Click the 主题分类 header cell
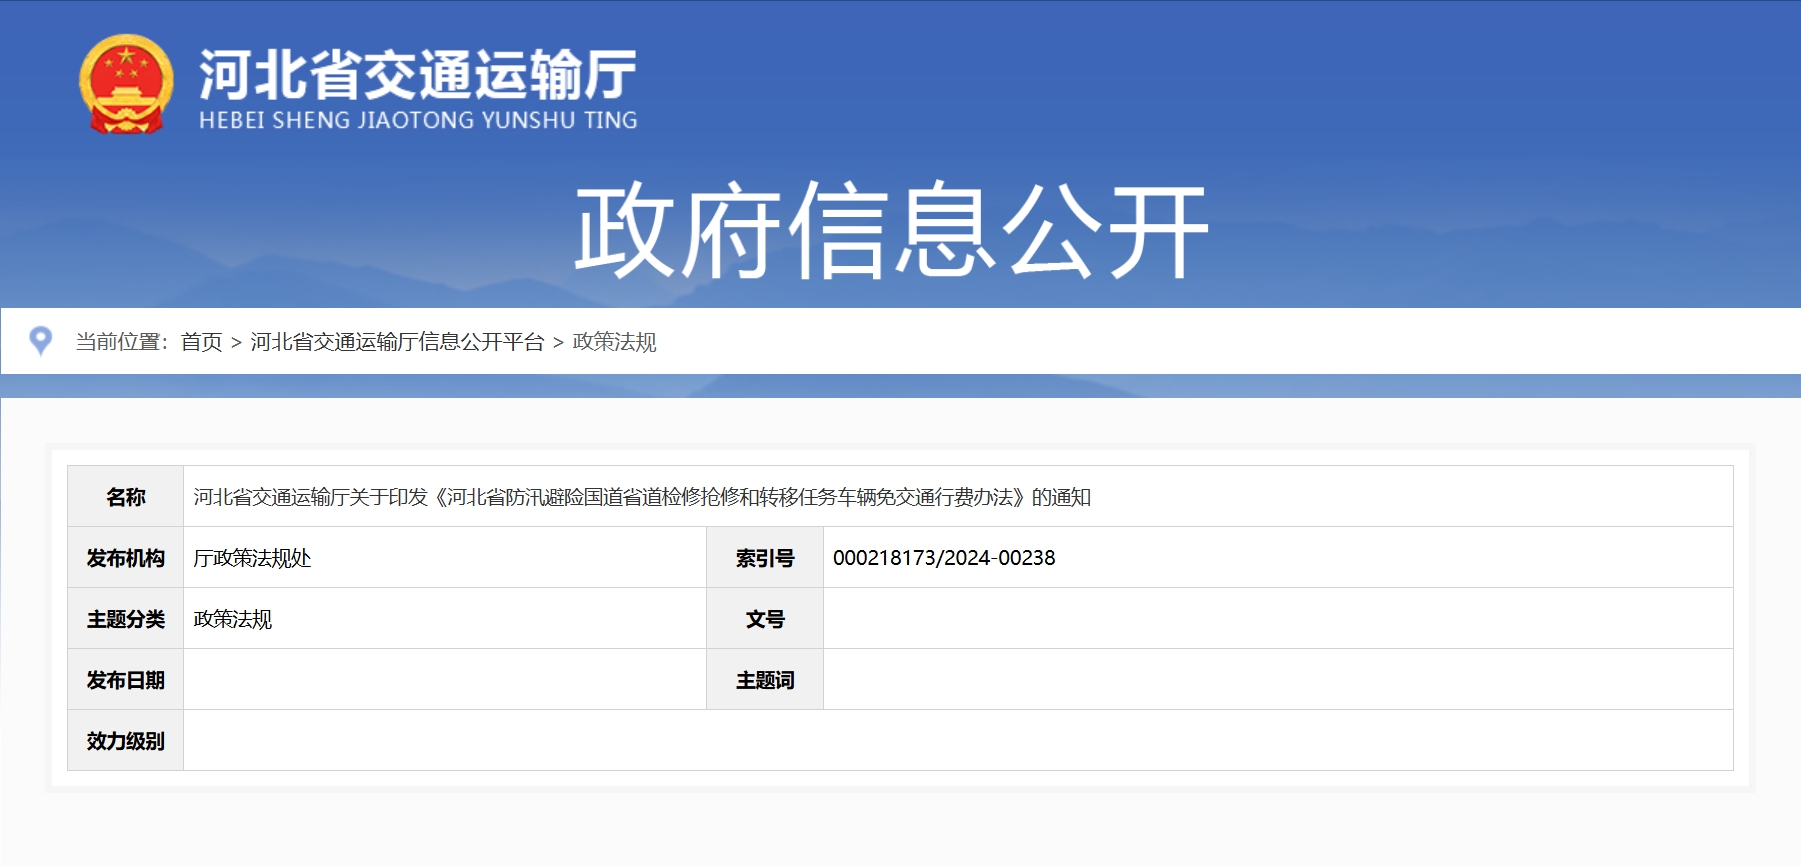 click(x=126, y=619)
